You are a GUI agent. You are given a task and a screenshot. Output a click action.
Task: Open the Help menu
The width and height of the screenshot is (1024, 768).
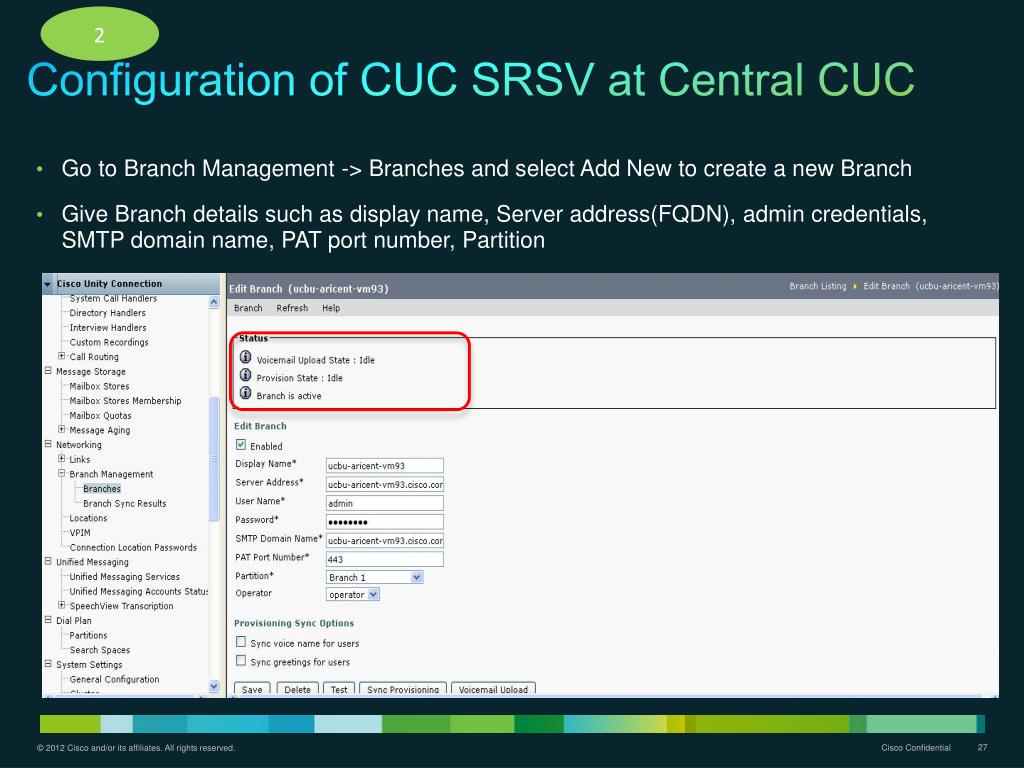click(x=331, y=308)
